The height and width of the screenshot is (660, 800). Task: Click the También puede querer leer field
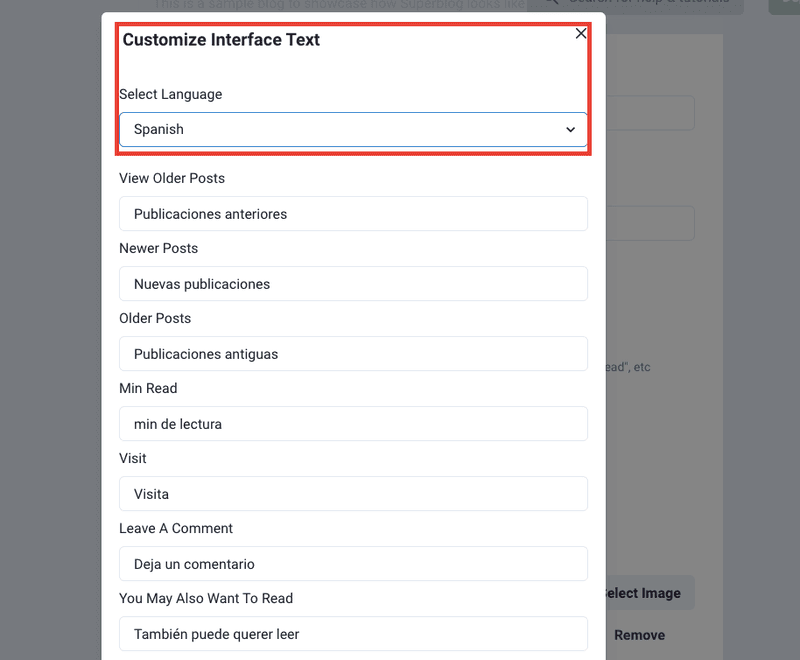pyautogui.click(x=352, y=634)
